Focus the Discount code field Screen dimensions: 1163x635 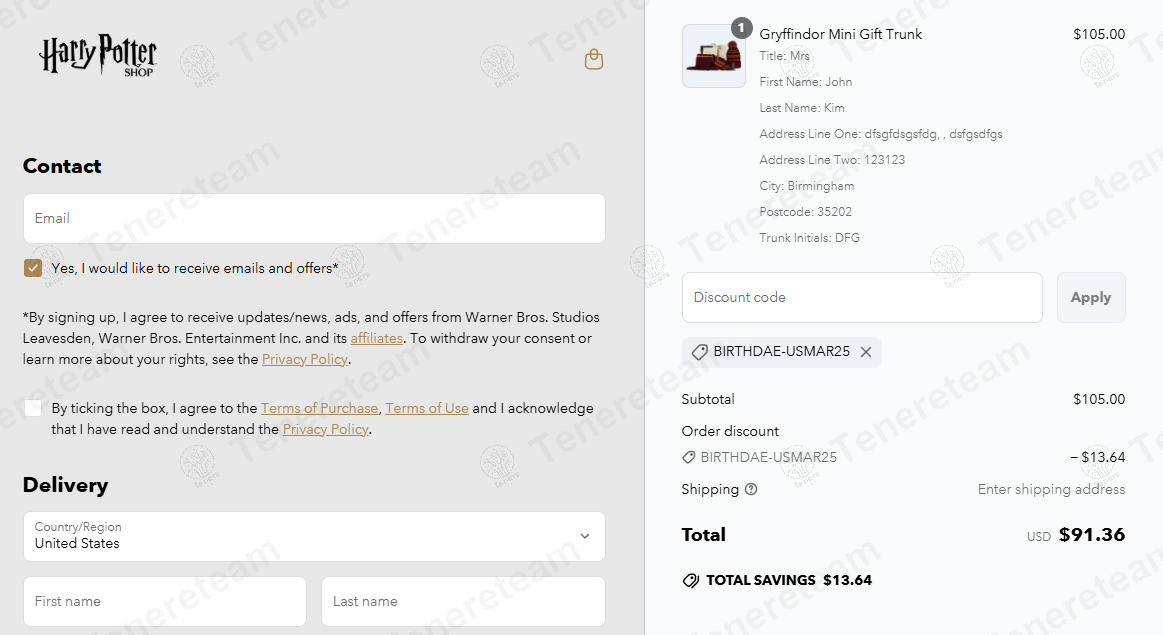pos(862,297)
